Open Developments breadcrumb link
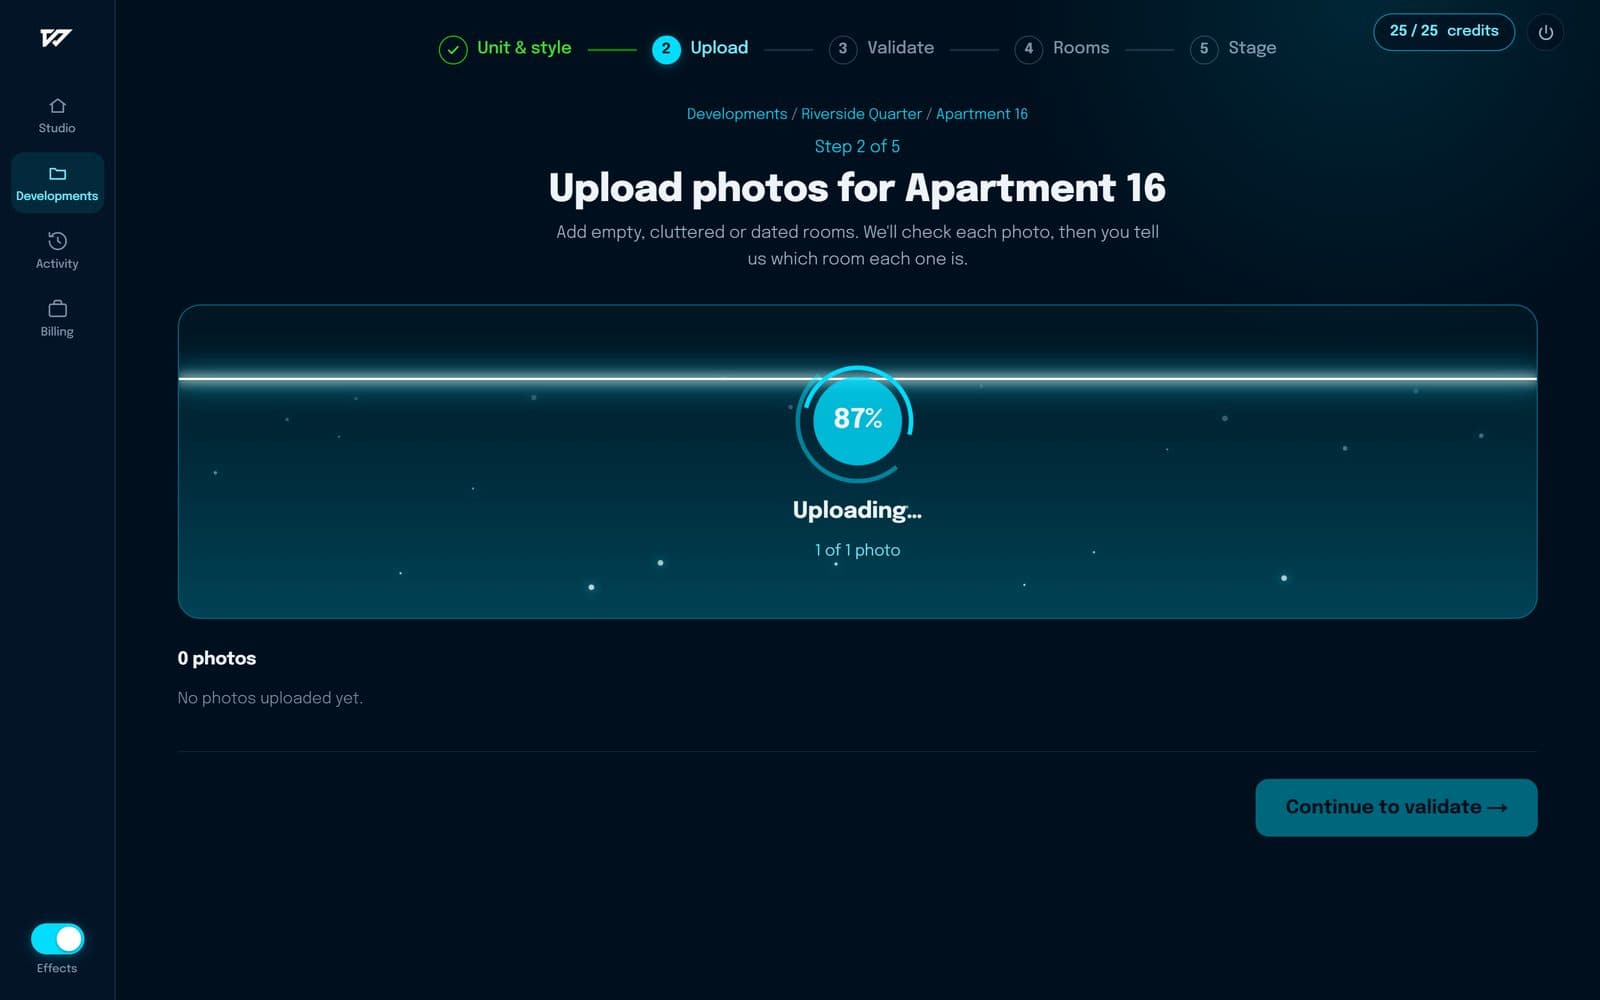The image size is (1600, 1000). (x=737, y=114)
